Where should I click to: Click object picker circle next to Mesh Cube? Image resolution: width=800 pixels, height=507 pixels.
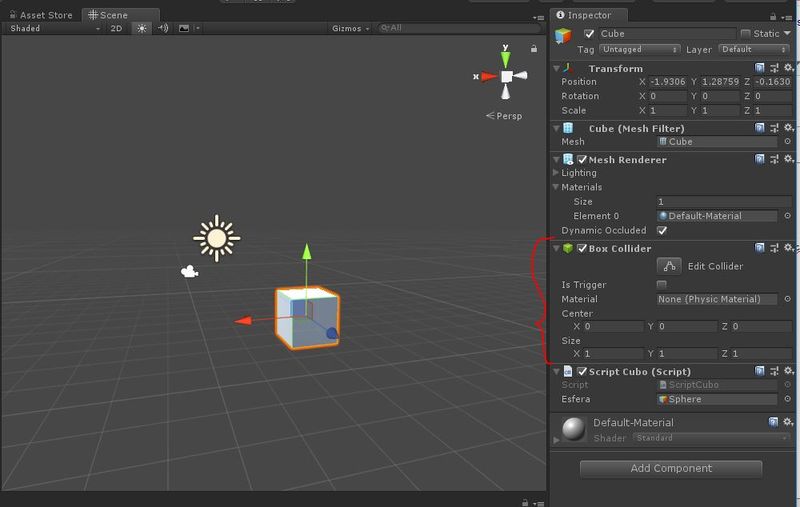tap(787, 141)
